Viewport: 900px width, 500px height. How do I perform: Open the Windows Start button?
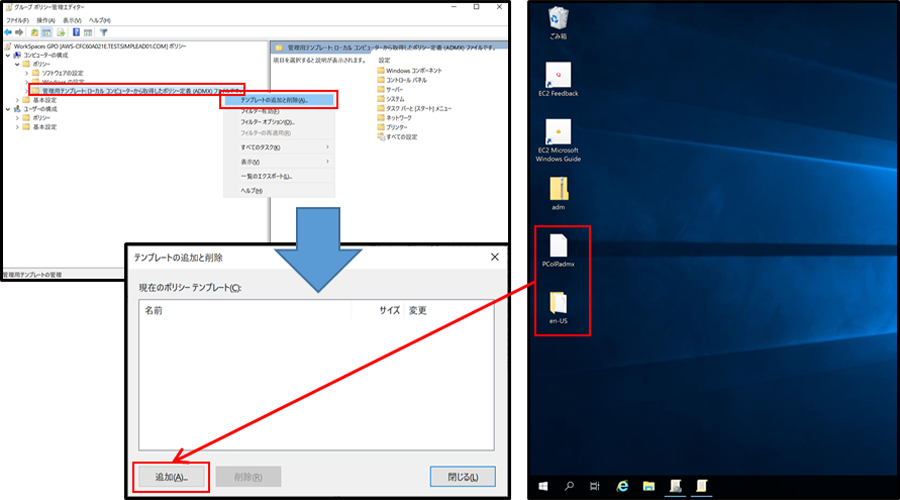pyautogui.click(x=543, y=486)
